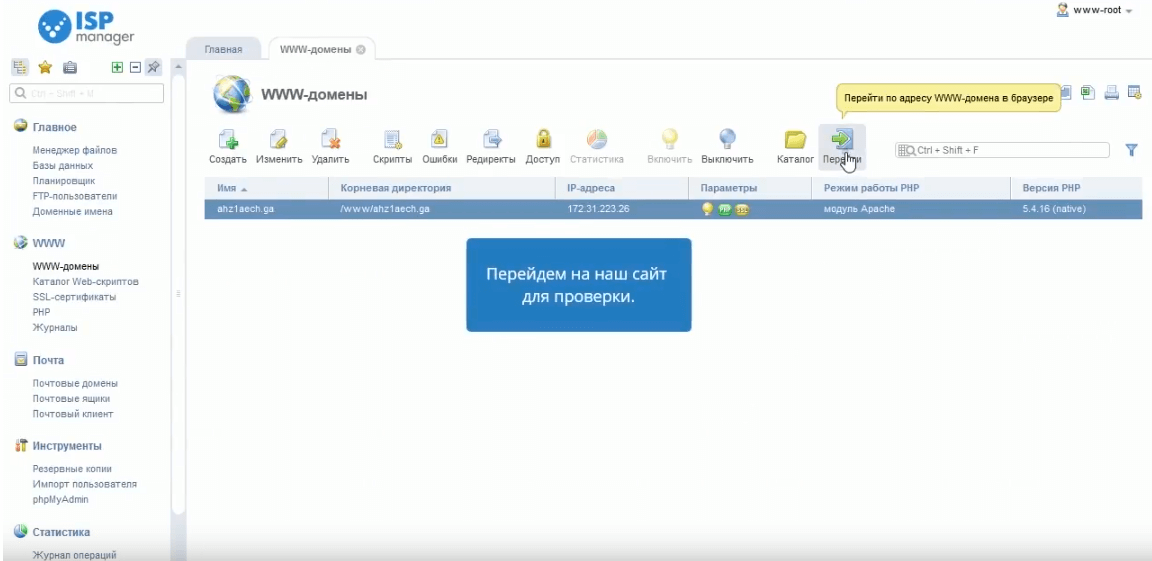Collapse all menu sections with minus icon
This screenshot has width=1152, height=561.
coord(135,67)
